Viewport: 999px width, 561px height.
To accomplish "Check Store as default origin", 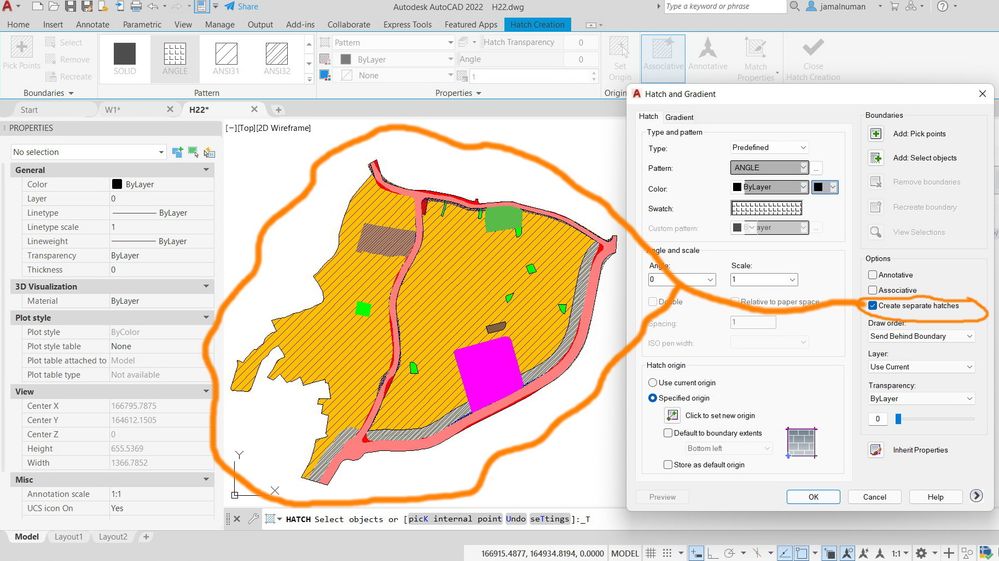I will (x=668, y=465).
